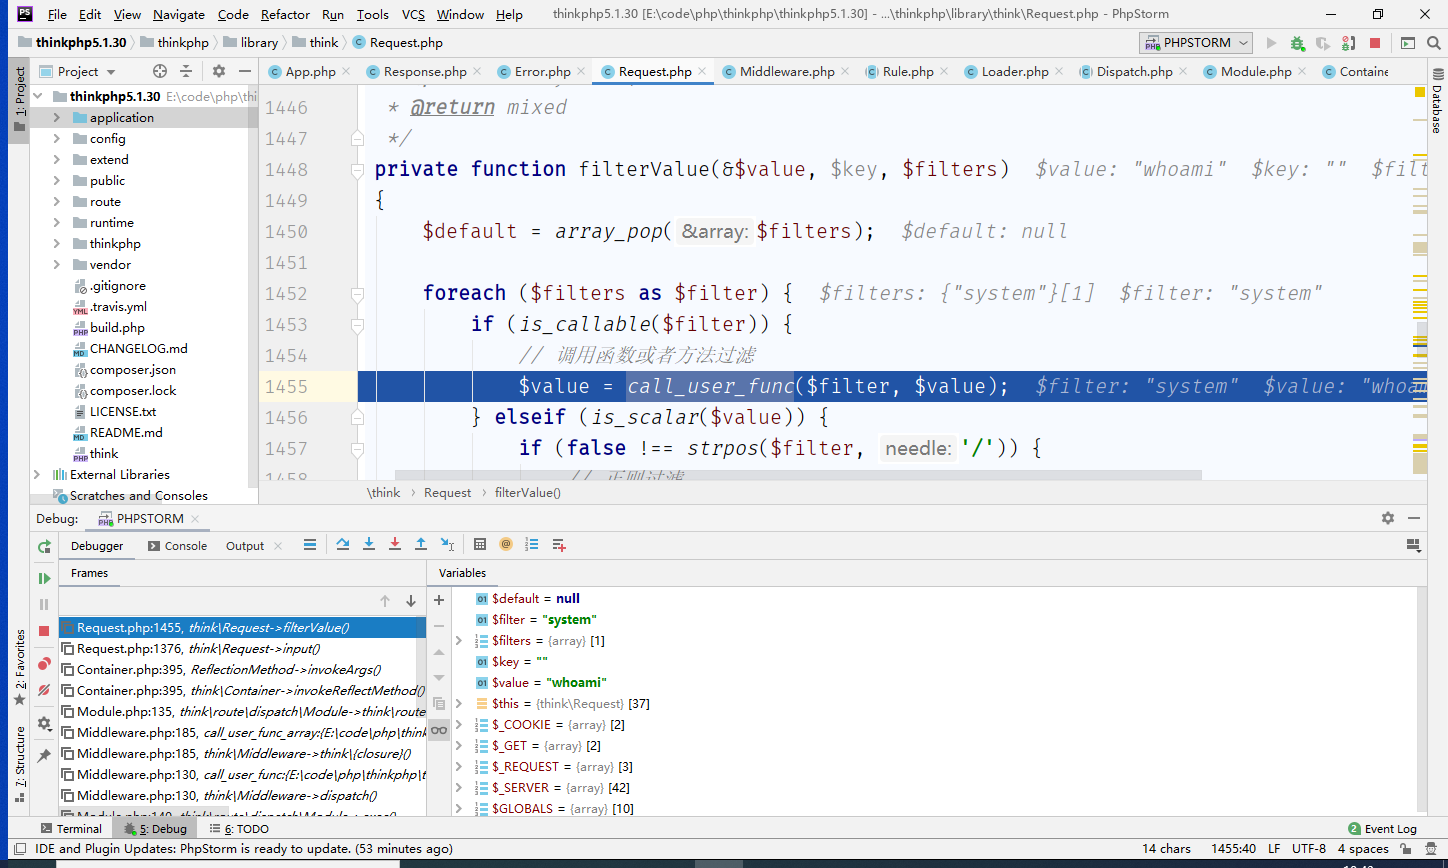Select composer.json in project tree

pyautogui.click(x=133, y=369)
